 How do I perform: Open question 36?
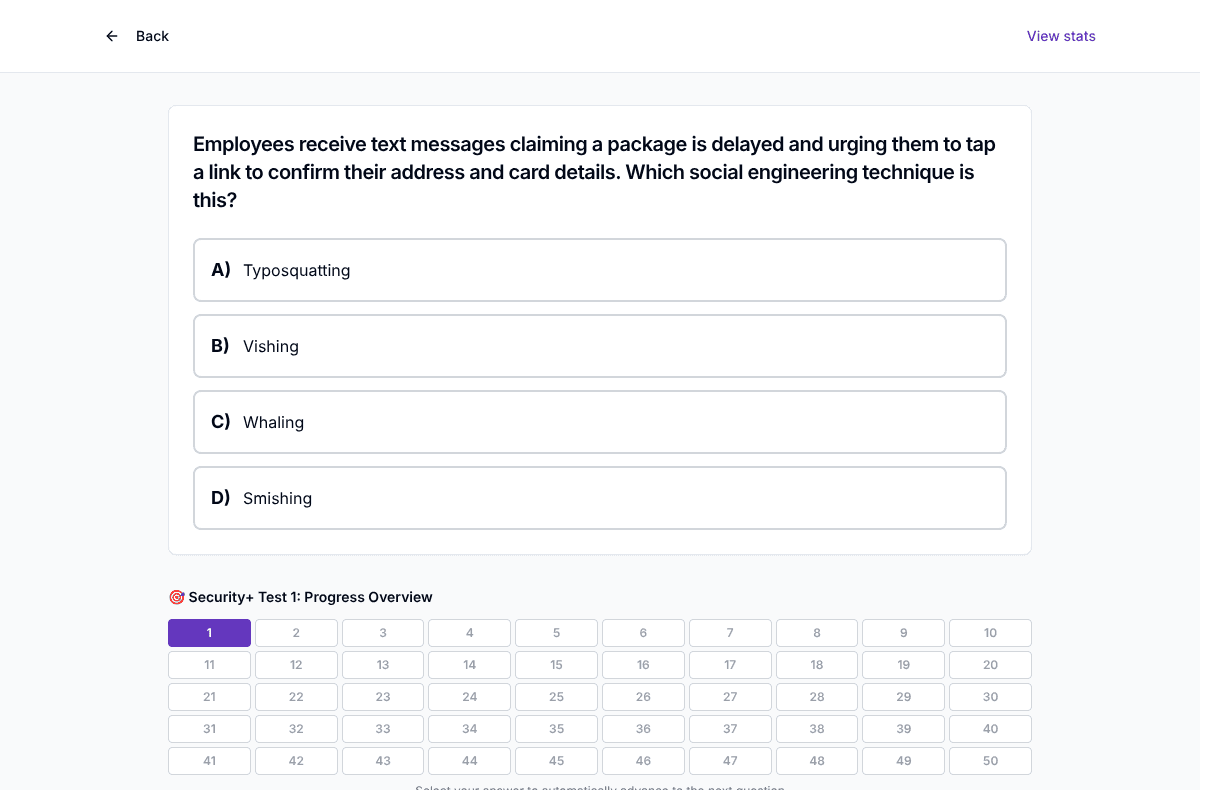pyautogui.click(x=643, y=729)
